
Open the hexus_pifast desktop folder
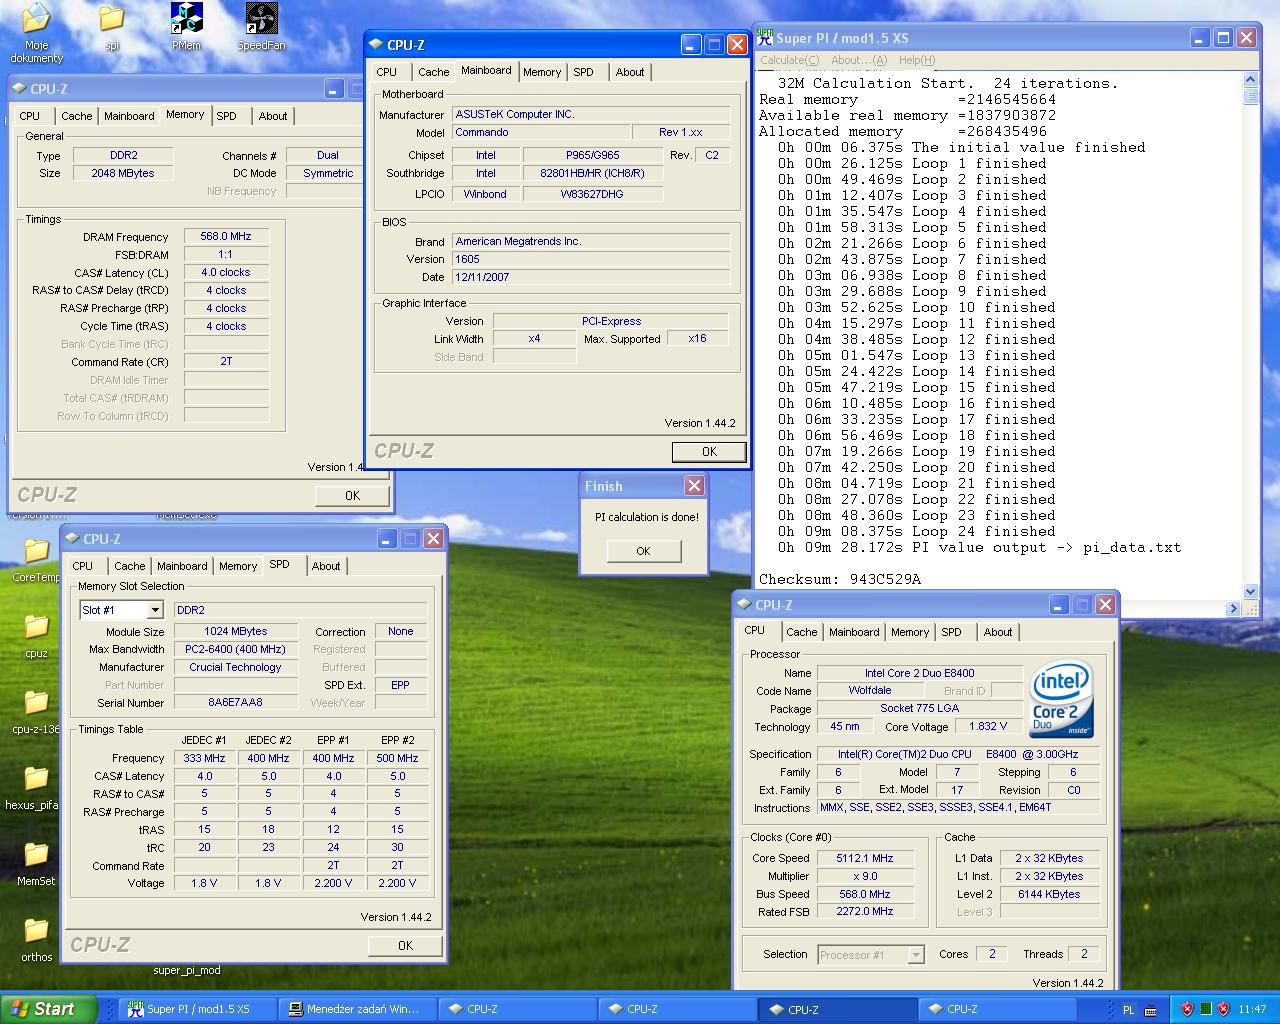(x=36, y=787)
